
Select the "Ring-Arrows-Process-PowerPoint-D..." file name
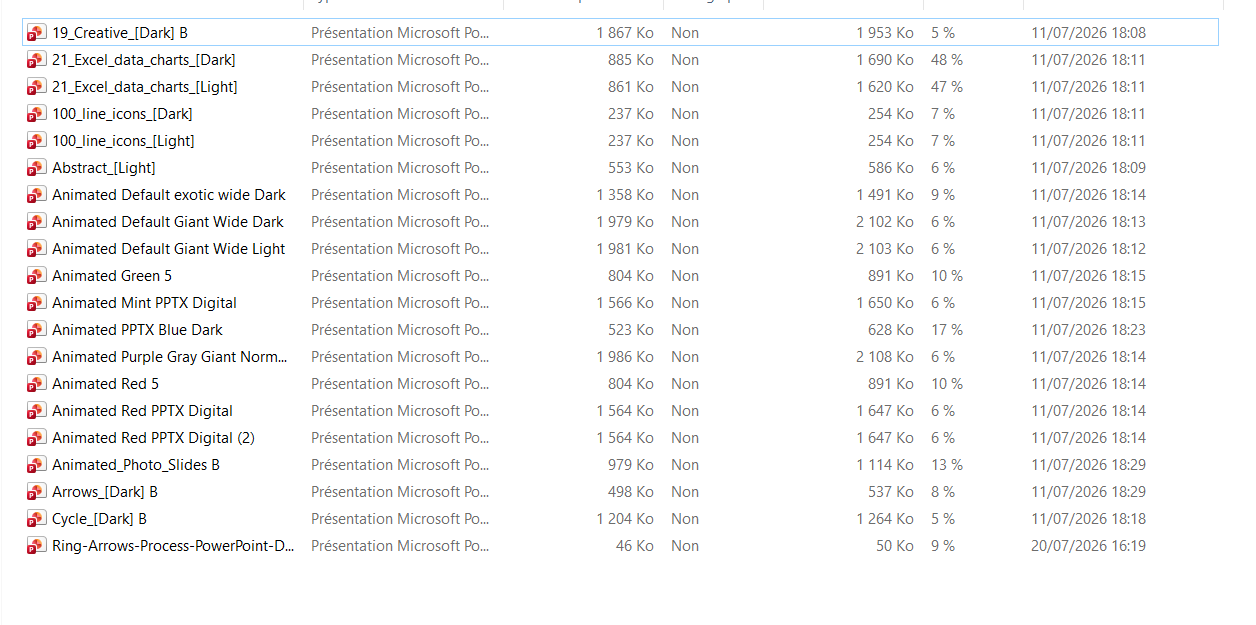click(173, 546)
